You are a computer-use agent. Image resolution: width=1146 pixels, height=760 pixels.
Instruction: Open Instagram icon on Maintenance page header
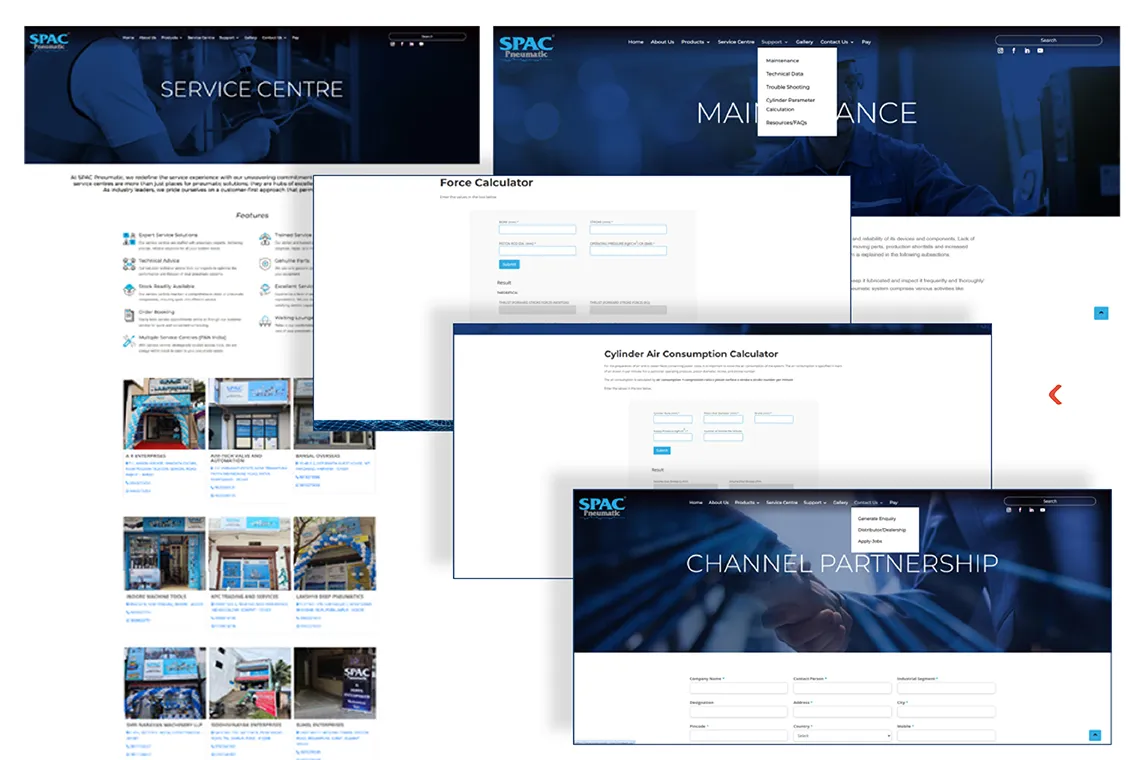[1000, 50]
